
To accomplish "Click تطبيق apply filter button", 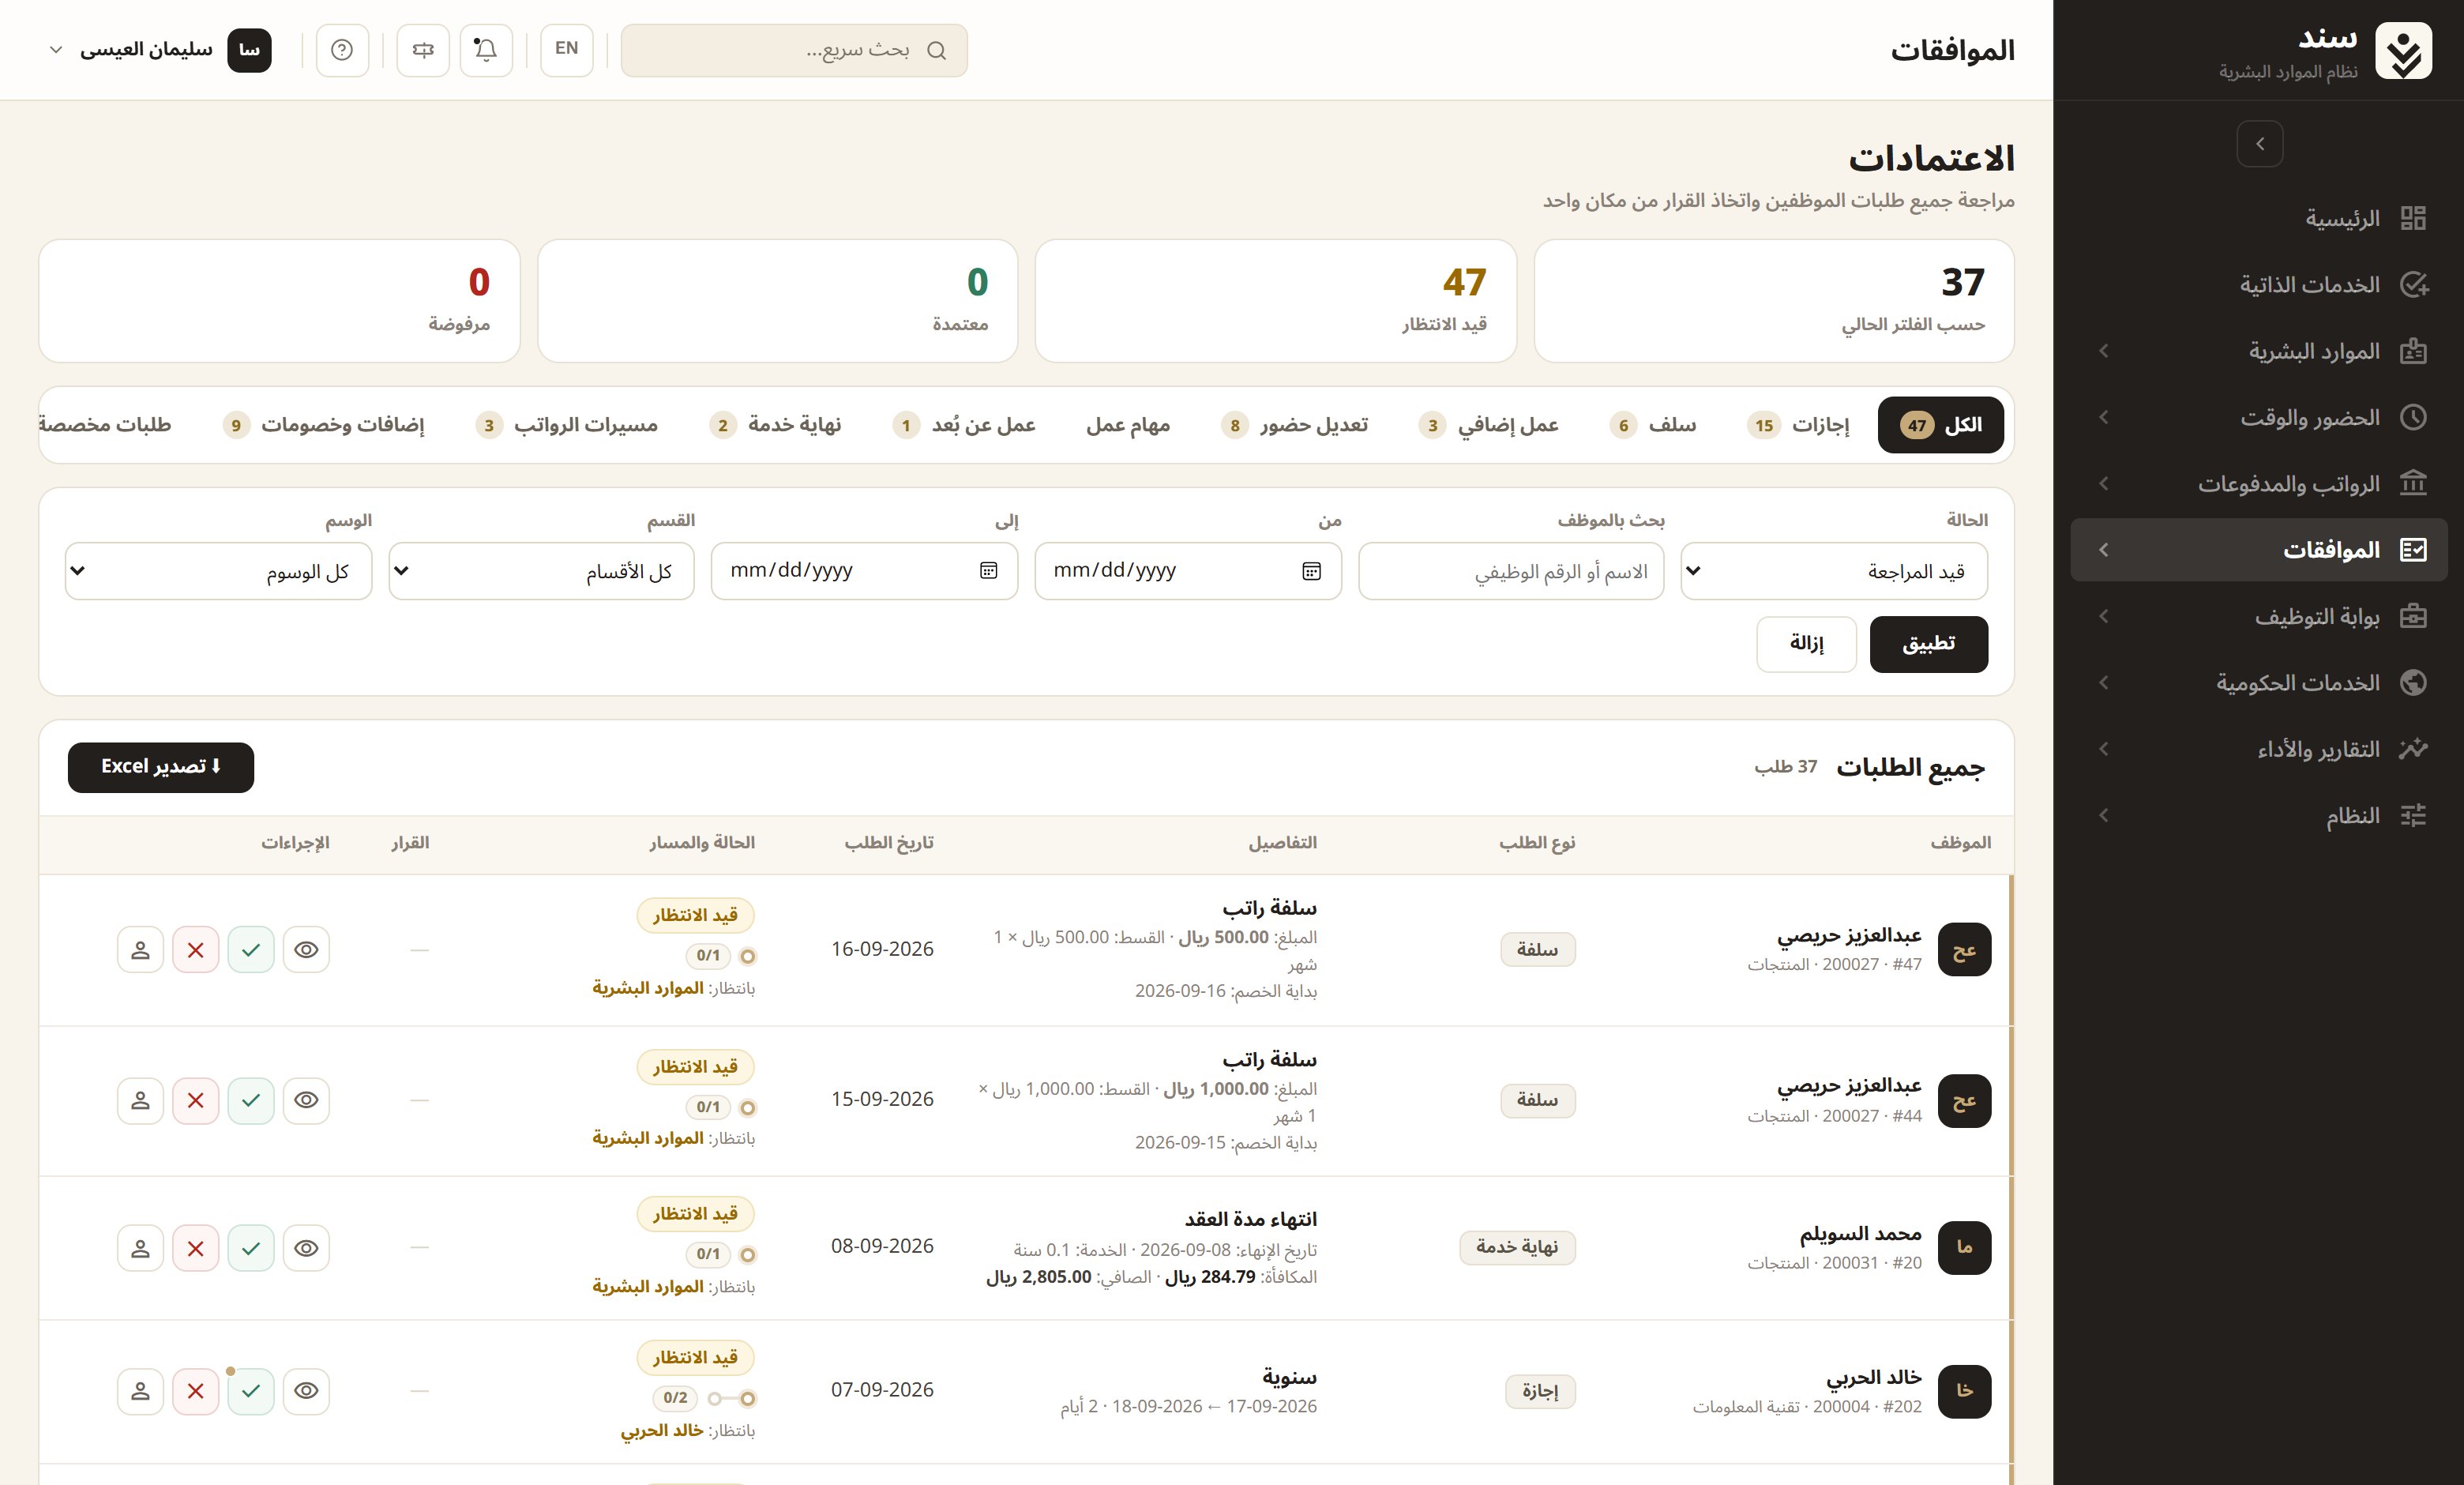I will 1928,644.
